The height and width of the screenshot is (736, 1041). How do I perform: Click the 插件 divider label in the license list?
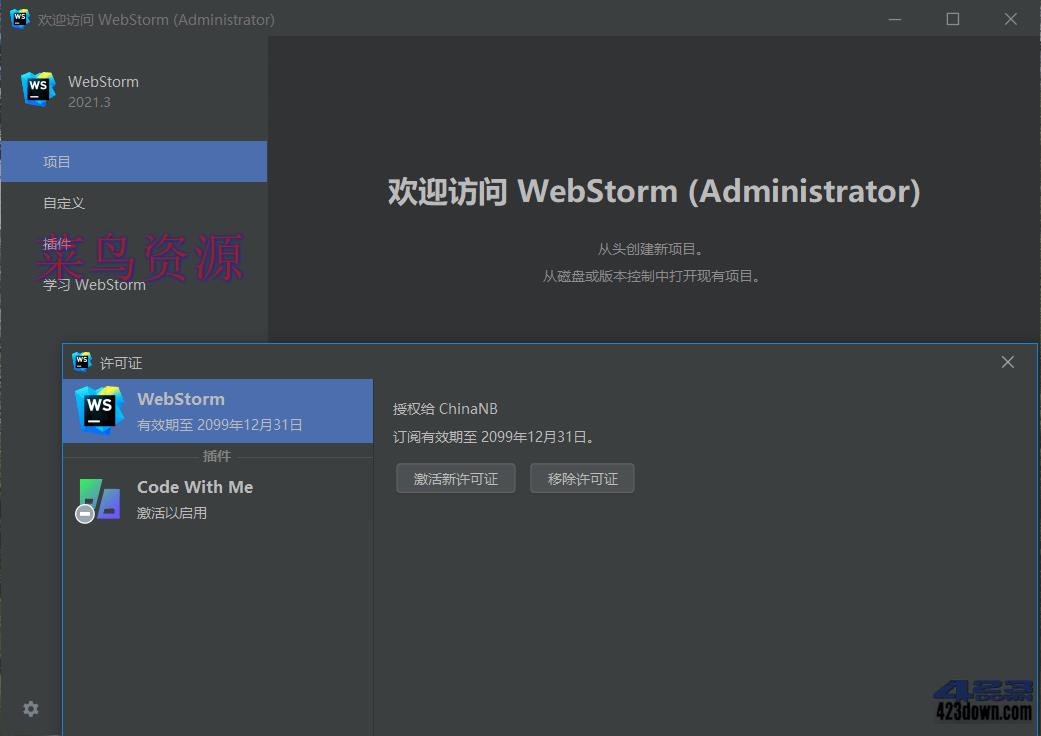coord(217,456)
